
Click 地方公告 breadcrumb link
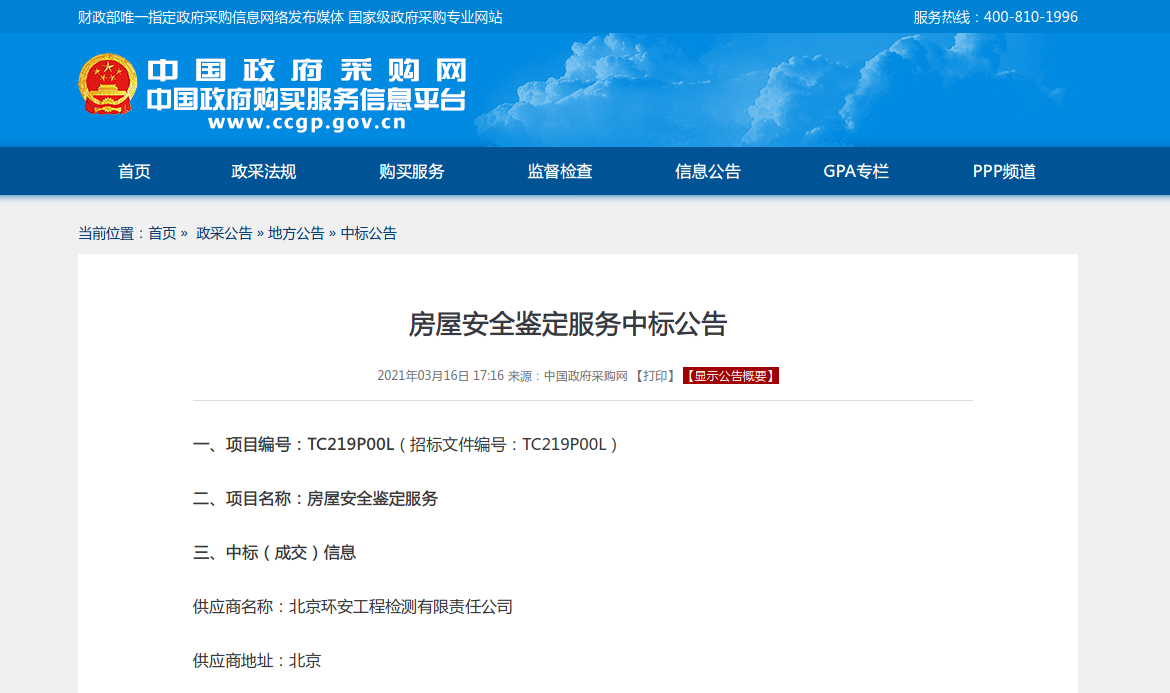(x=296, y=233)
